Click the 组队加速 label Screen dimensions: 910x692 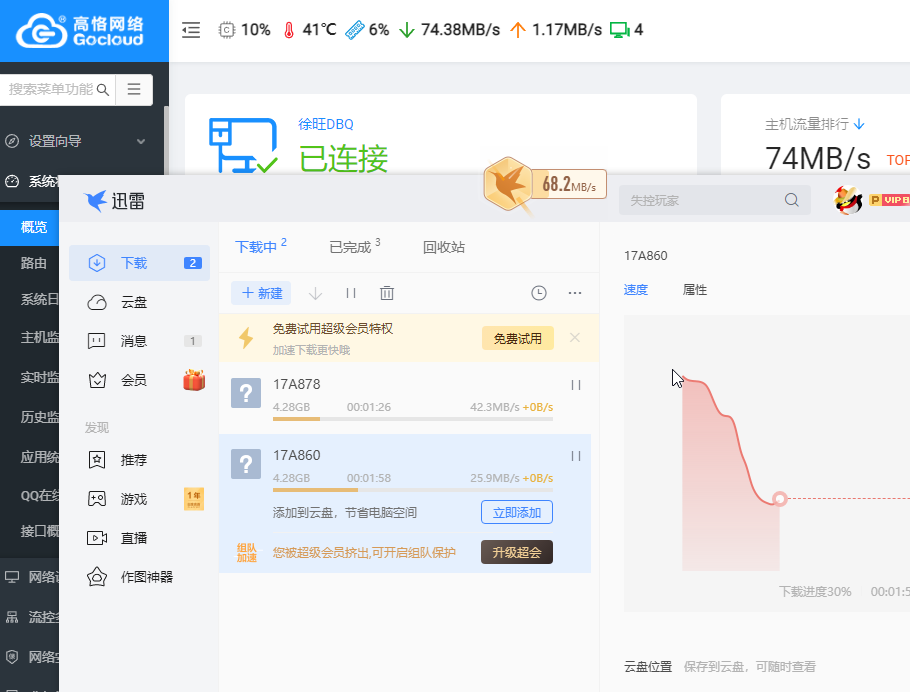[x=247, y=553]
